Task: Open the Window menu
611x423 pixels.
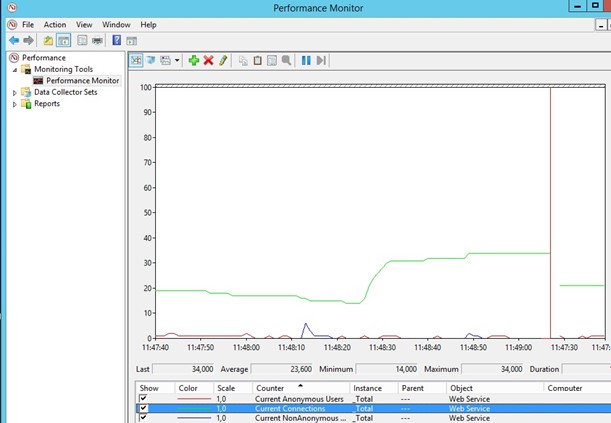Action: coord(116,24)
